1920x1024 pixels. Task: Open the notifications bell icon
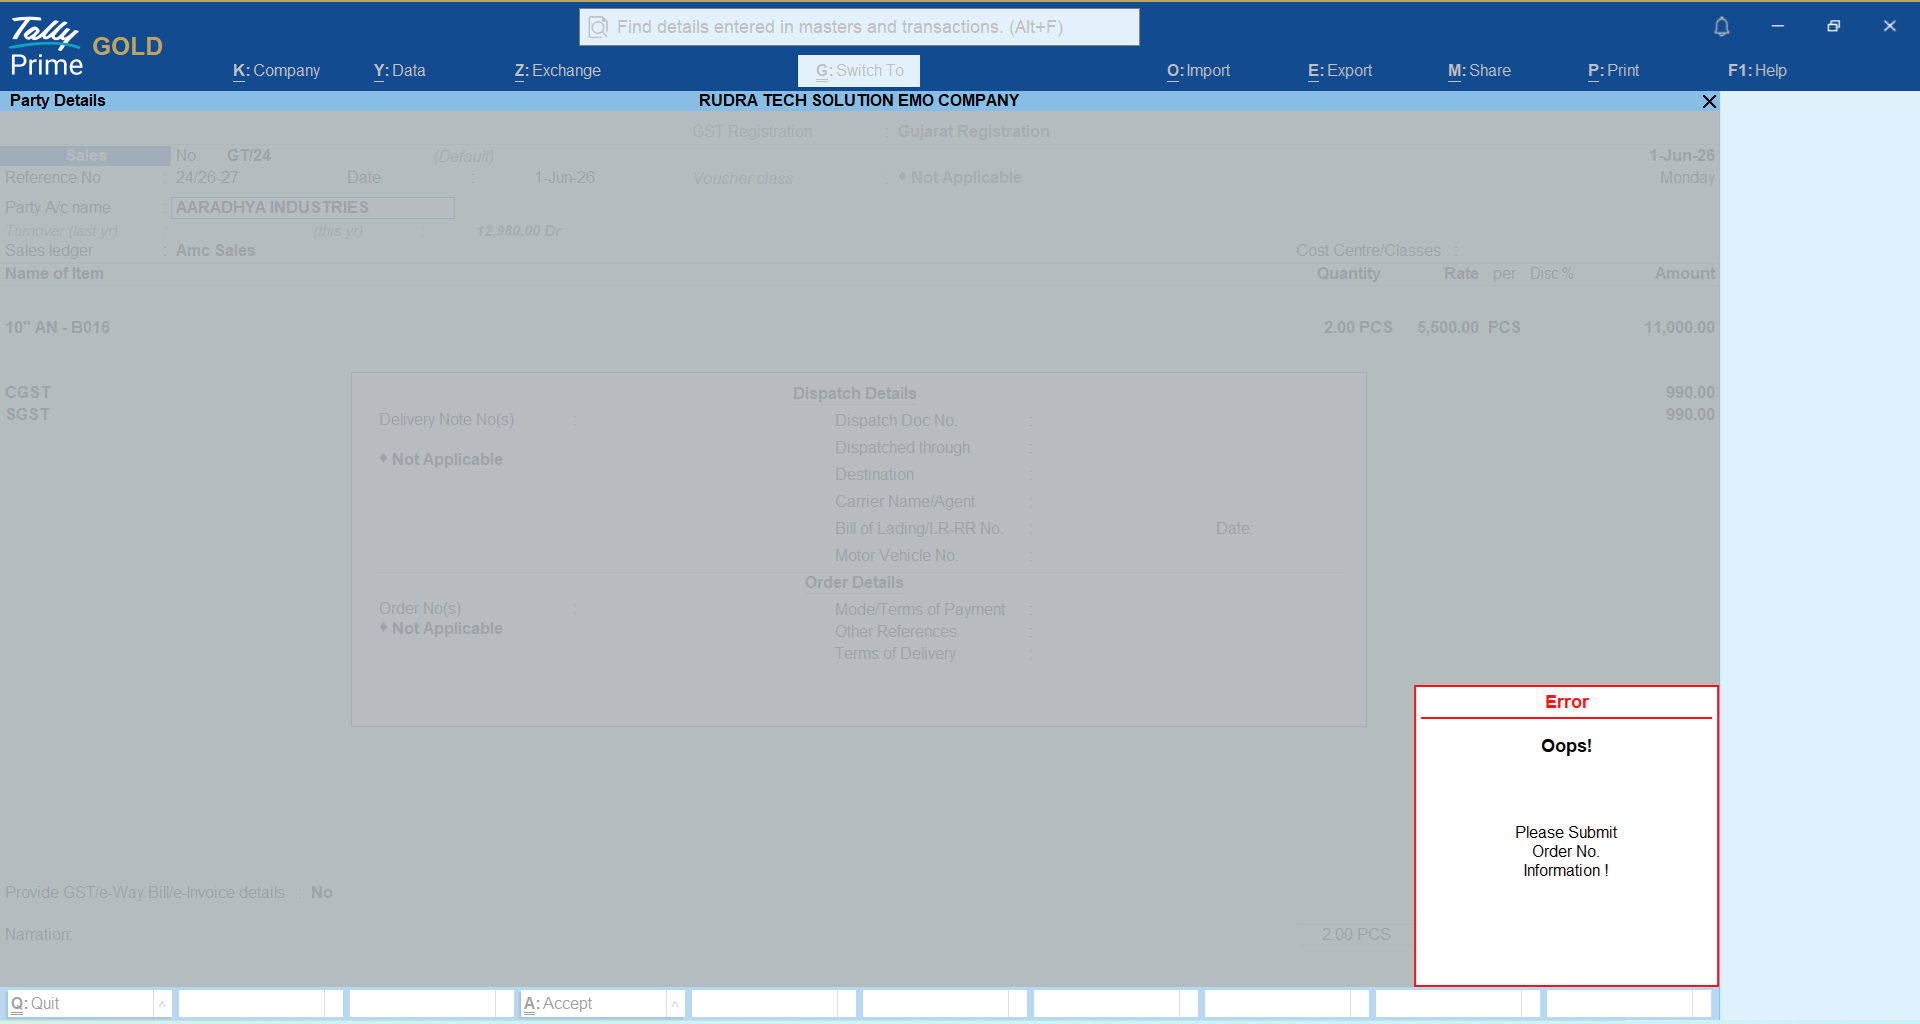[x=1721, y=27]
